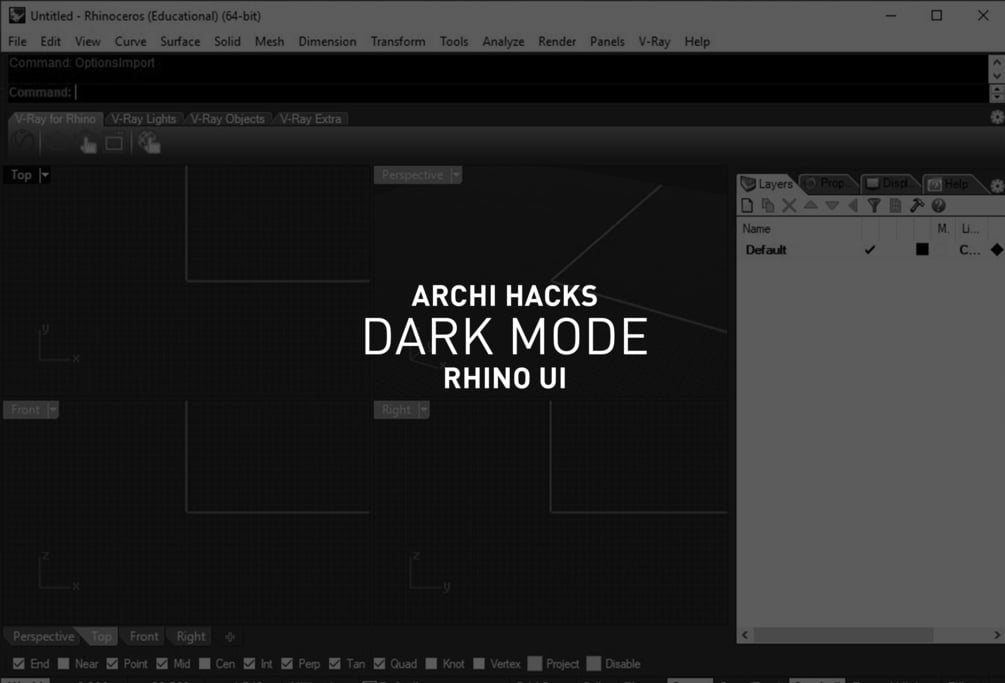1005x683 pixels.
Task: Open the side panel gear options icon
Action: pyautogui.click(x=997, y=186)
